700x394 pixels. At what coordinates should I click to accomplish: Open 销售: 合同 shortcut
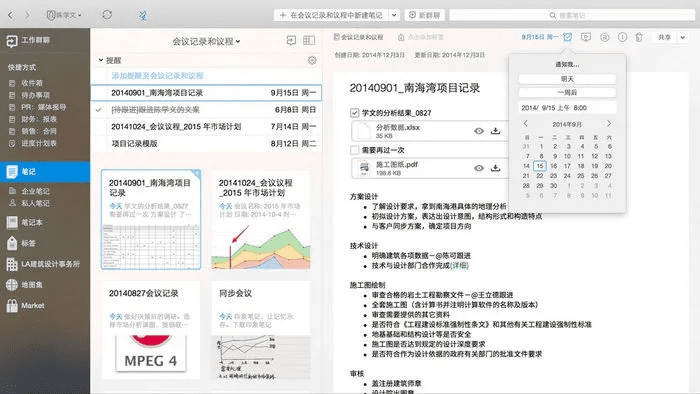click(x=33, y=131)
